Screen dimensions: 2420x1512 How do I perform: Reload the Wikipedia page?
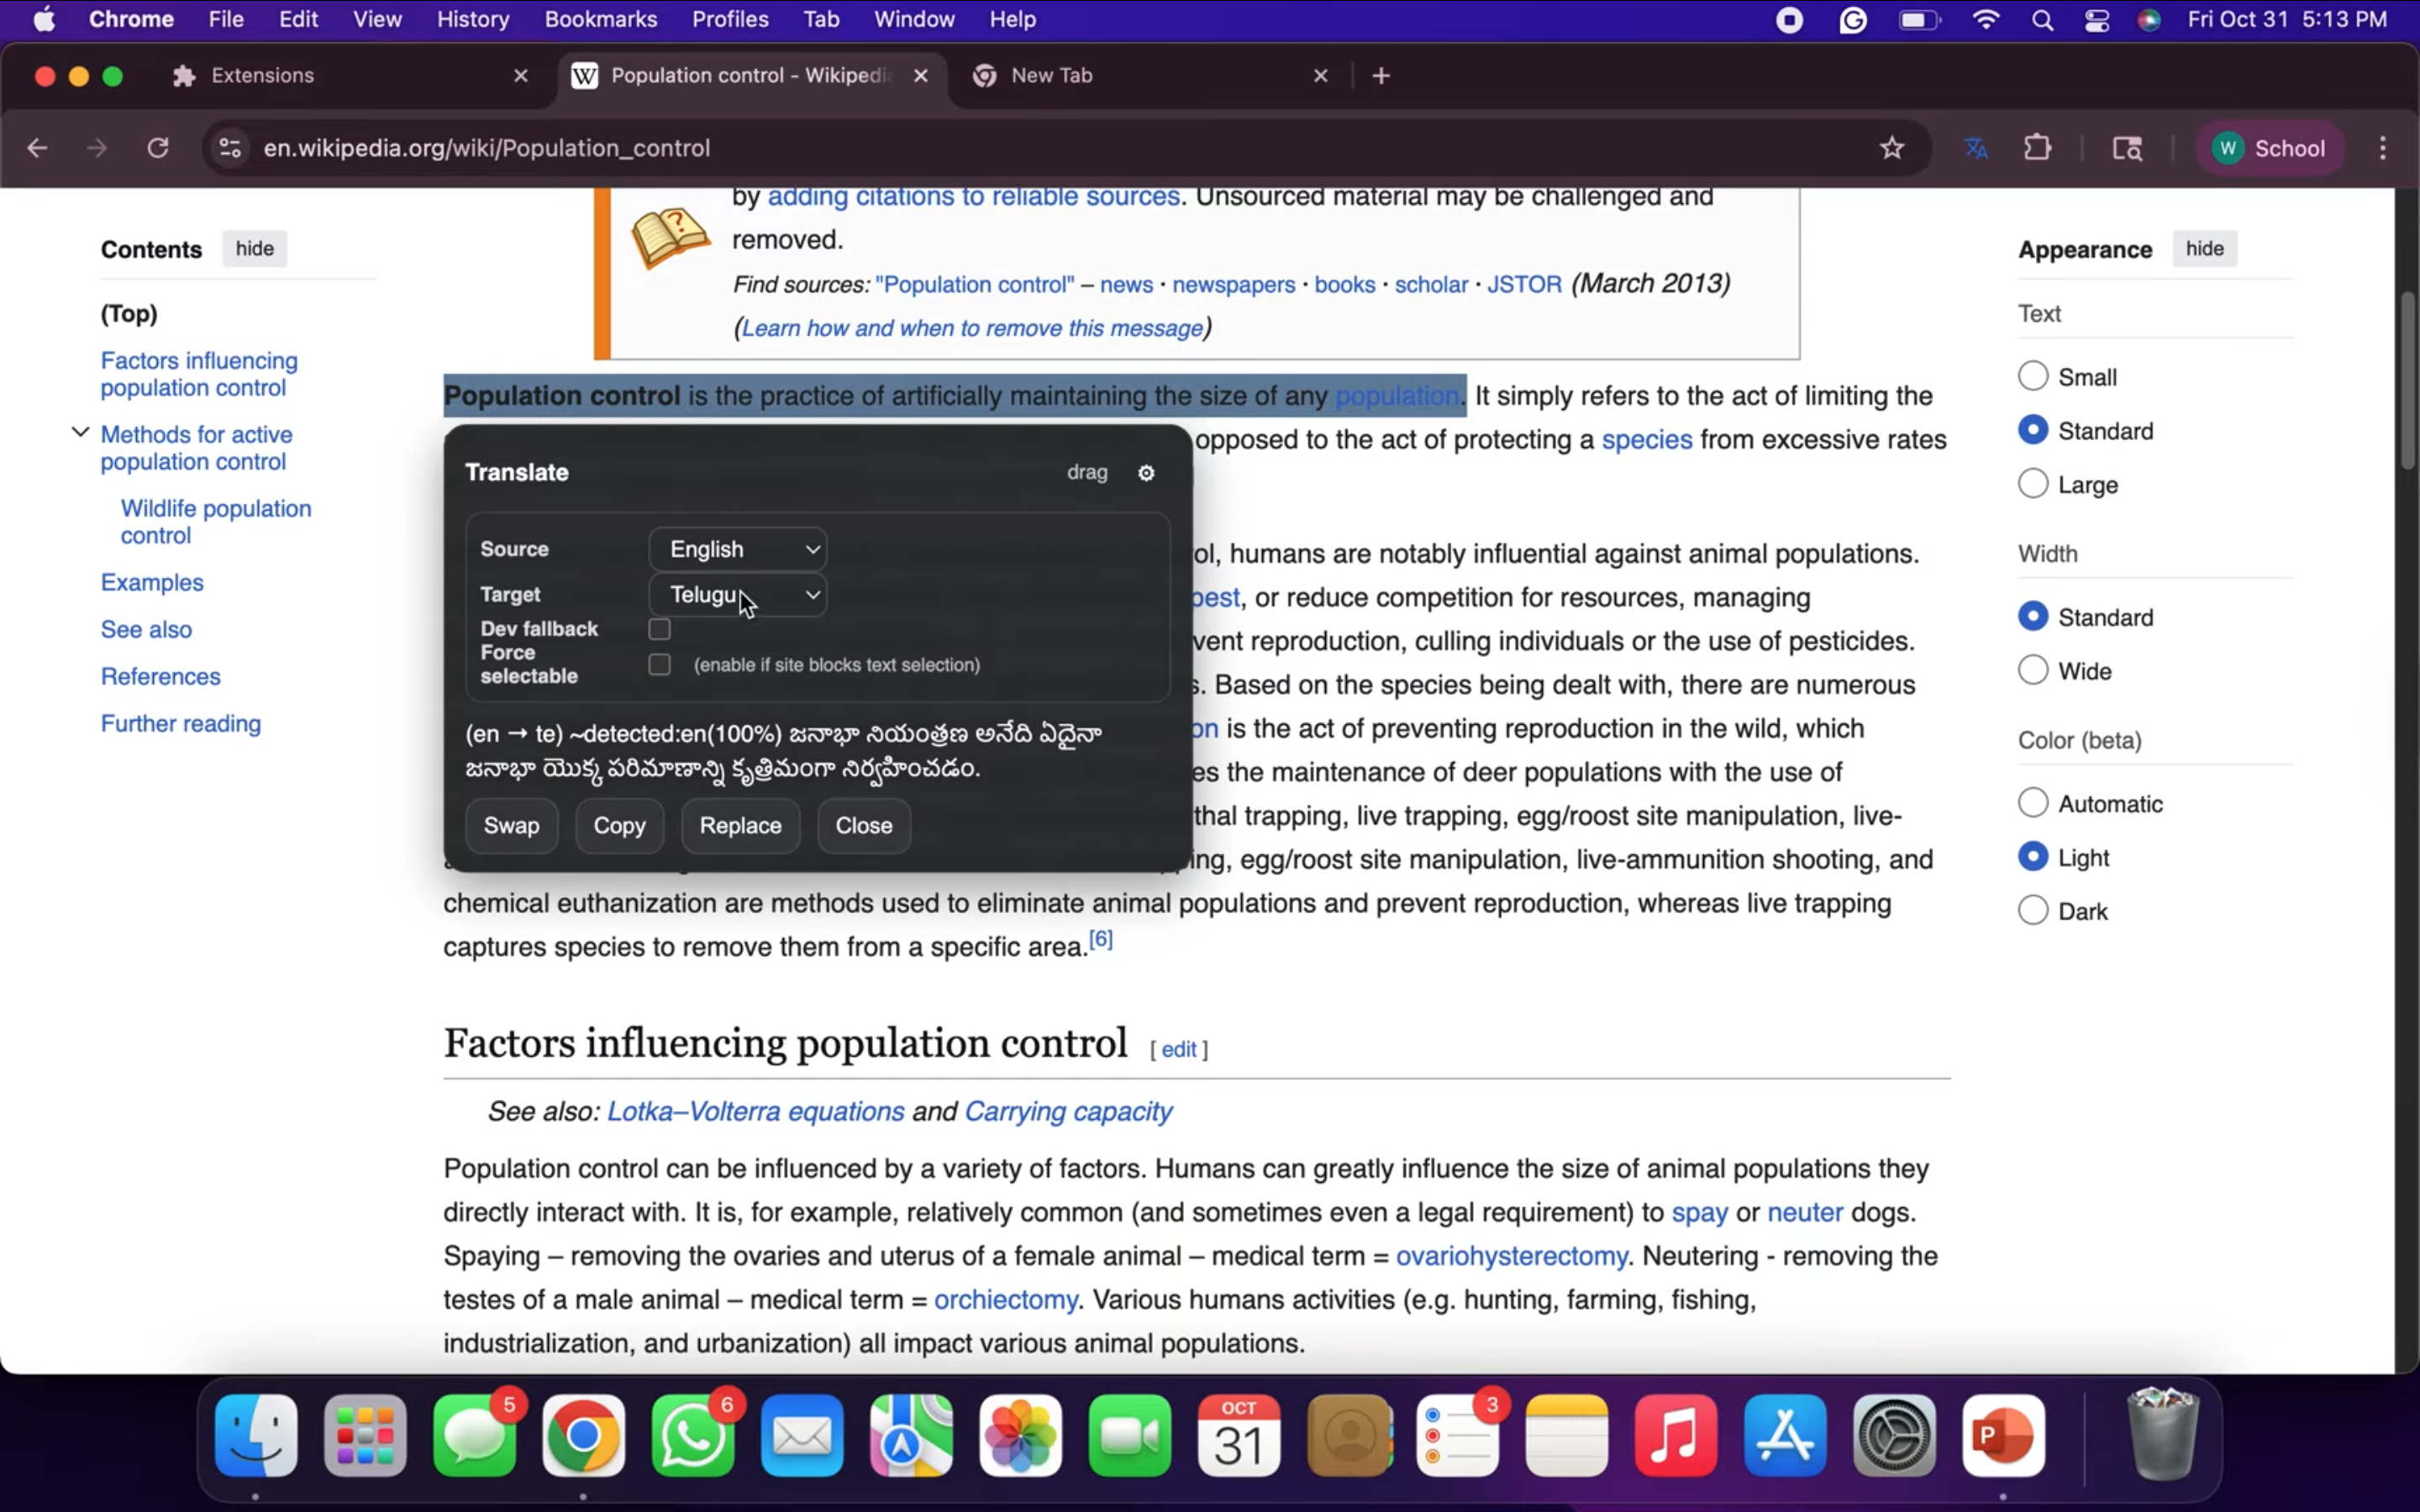(x=158, y=148)
